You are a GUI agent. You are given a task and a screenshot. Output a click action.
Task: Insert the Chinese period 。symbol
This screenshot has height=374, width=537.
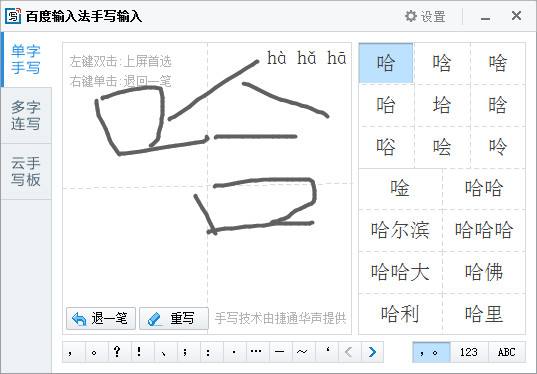tap(96, 352)
